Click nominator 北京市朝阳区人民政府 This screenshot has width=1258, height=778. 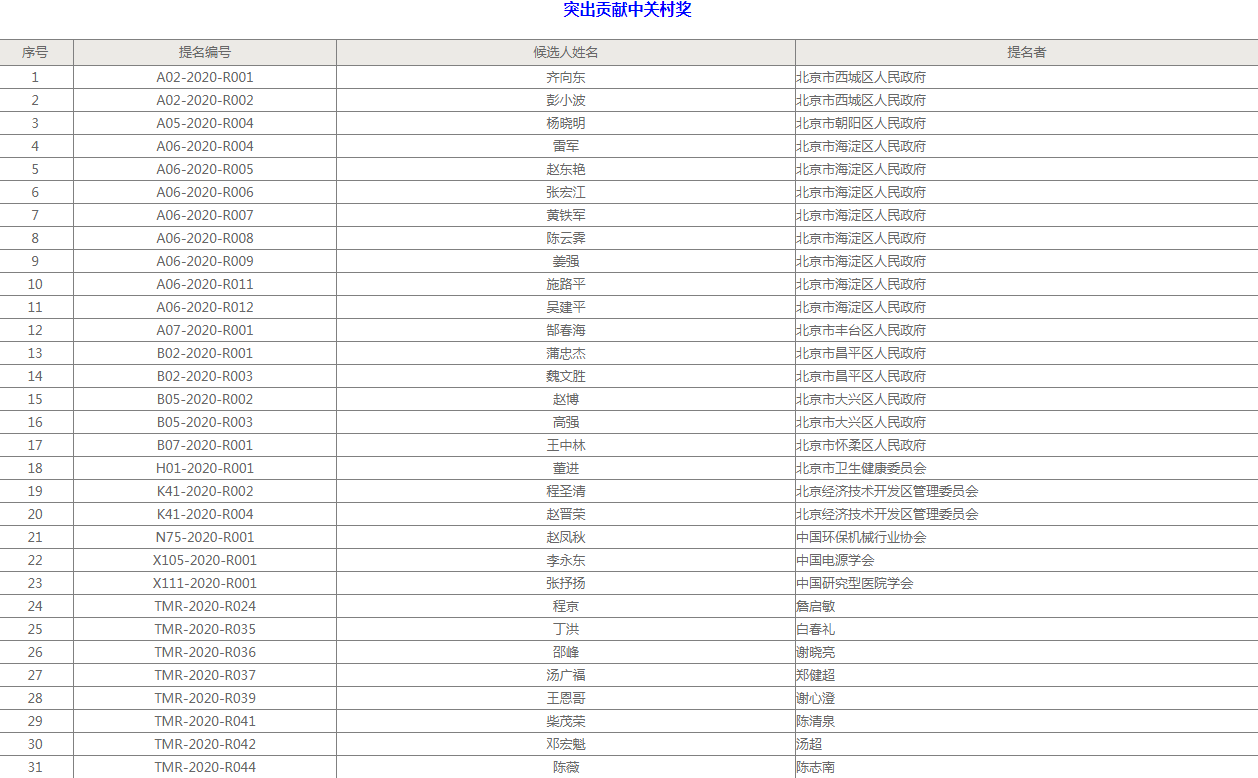click(861, 123)
